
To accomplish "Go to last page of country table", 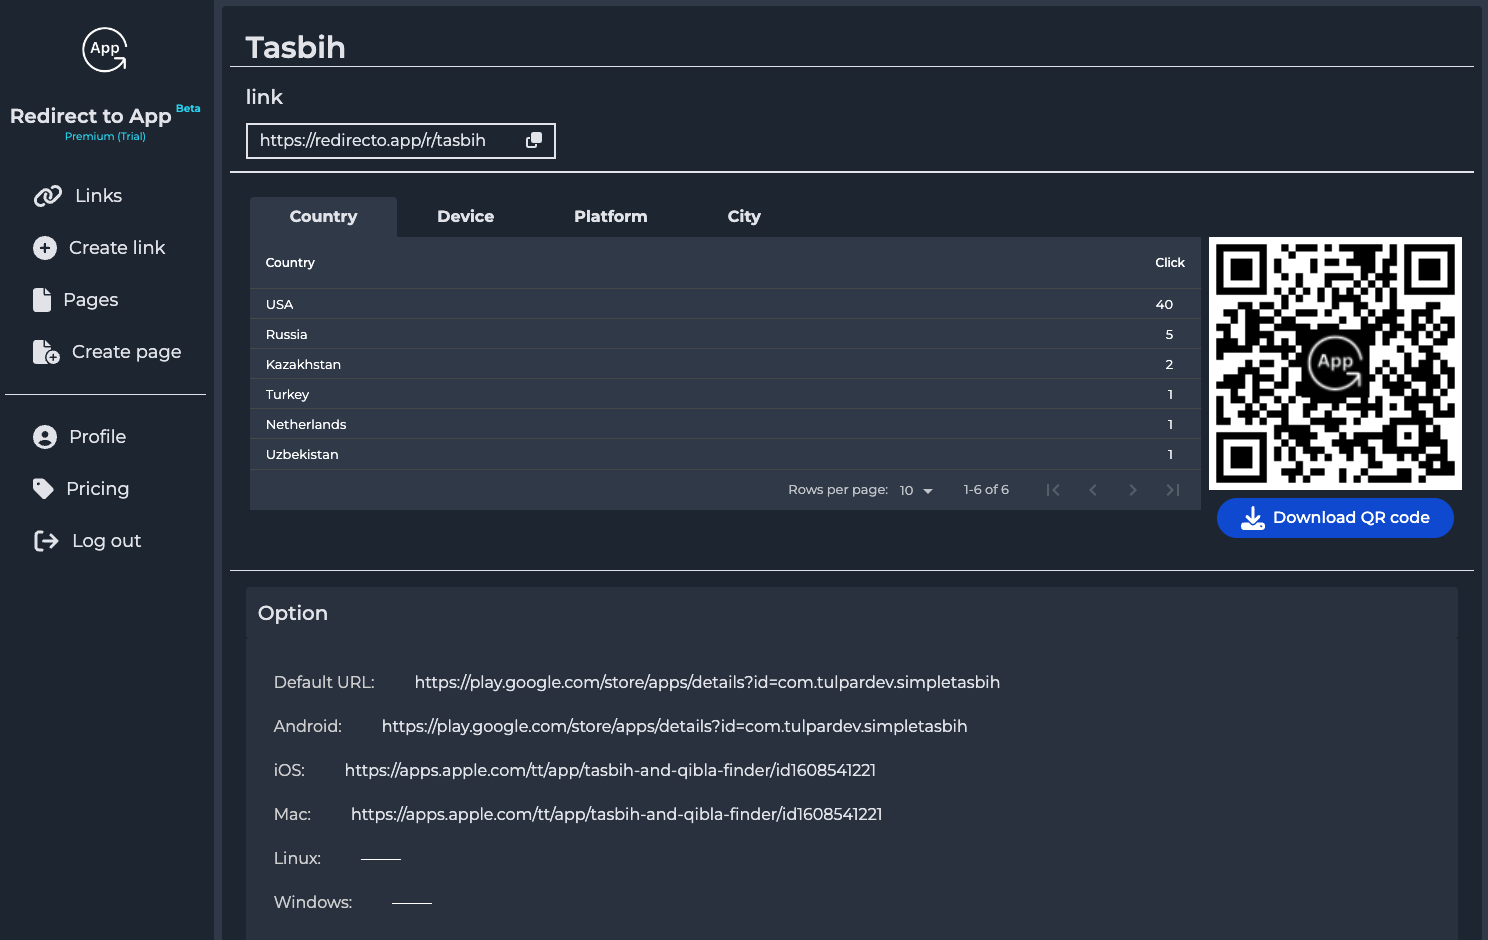I will 1173,490.
